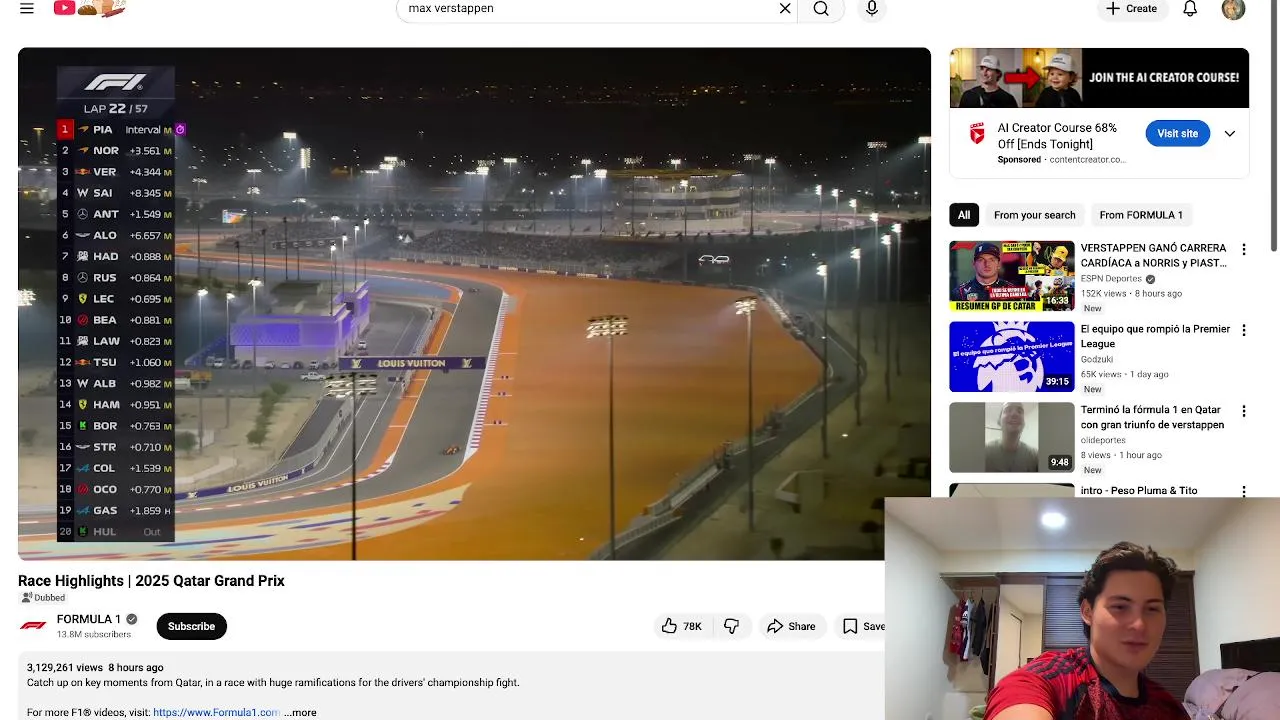Click ESPN Deportes channel name
The image size is (1280, 720).
(x=1111, y=279)
